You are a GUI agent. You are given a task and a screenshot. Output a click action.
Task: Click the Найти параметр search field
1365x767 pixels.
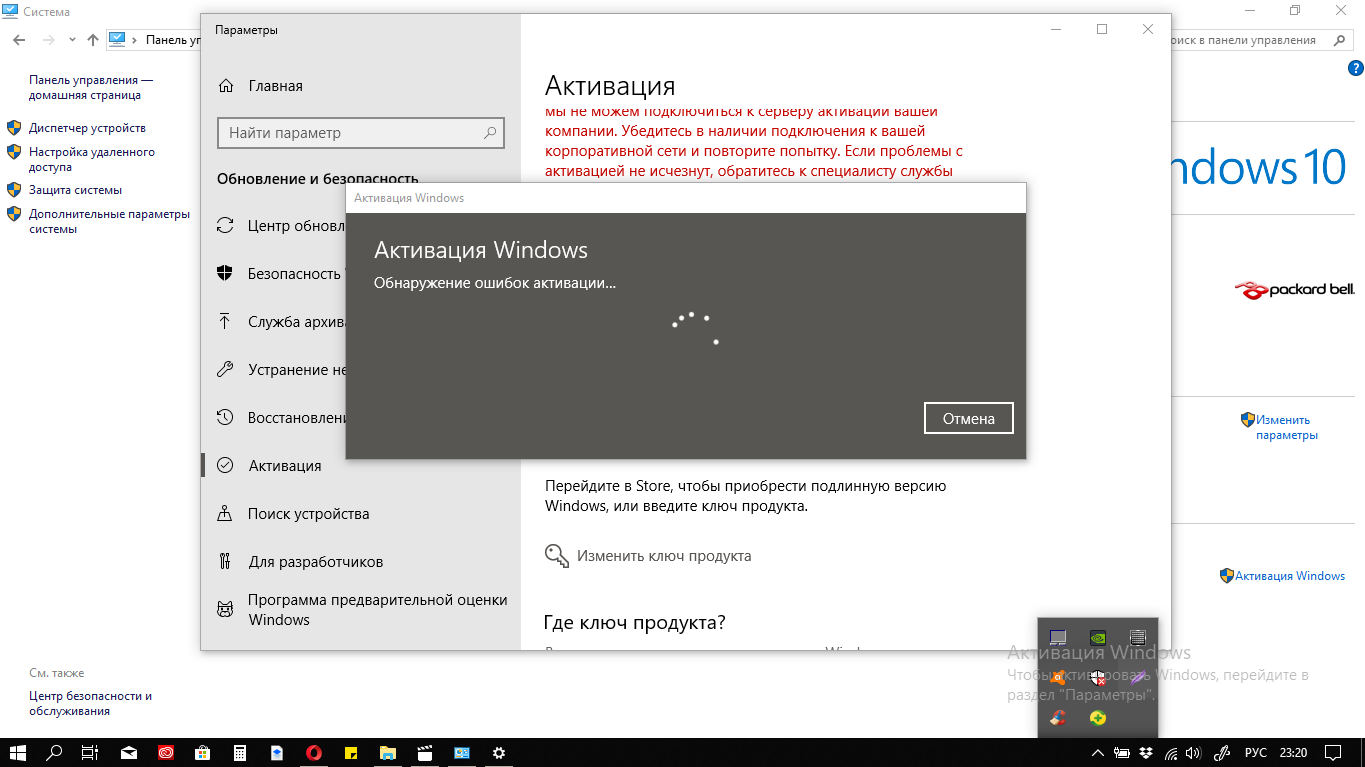360,132
